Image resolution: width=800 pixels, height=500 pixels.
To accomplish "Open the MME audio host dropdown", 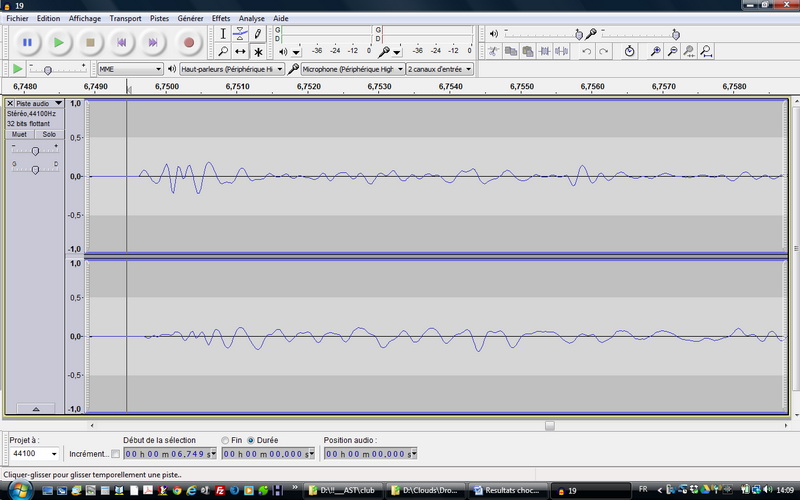I will tap(130, 69).
